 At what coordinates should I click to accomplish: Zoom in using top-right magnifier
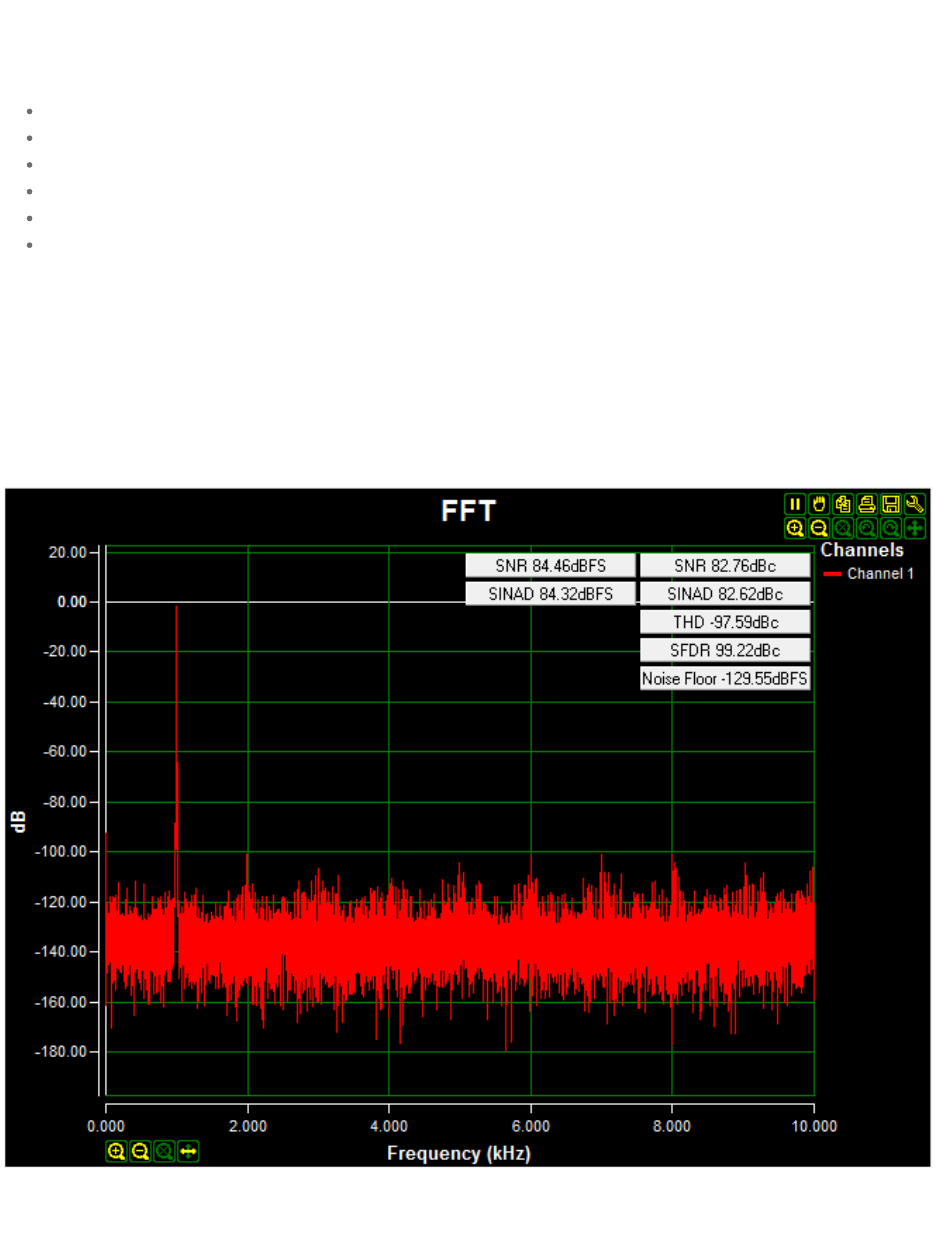(794, 528)
